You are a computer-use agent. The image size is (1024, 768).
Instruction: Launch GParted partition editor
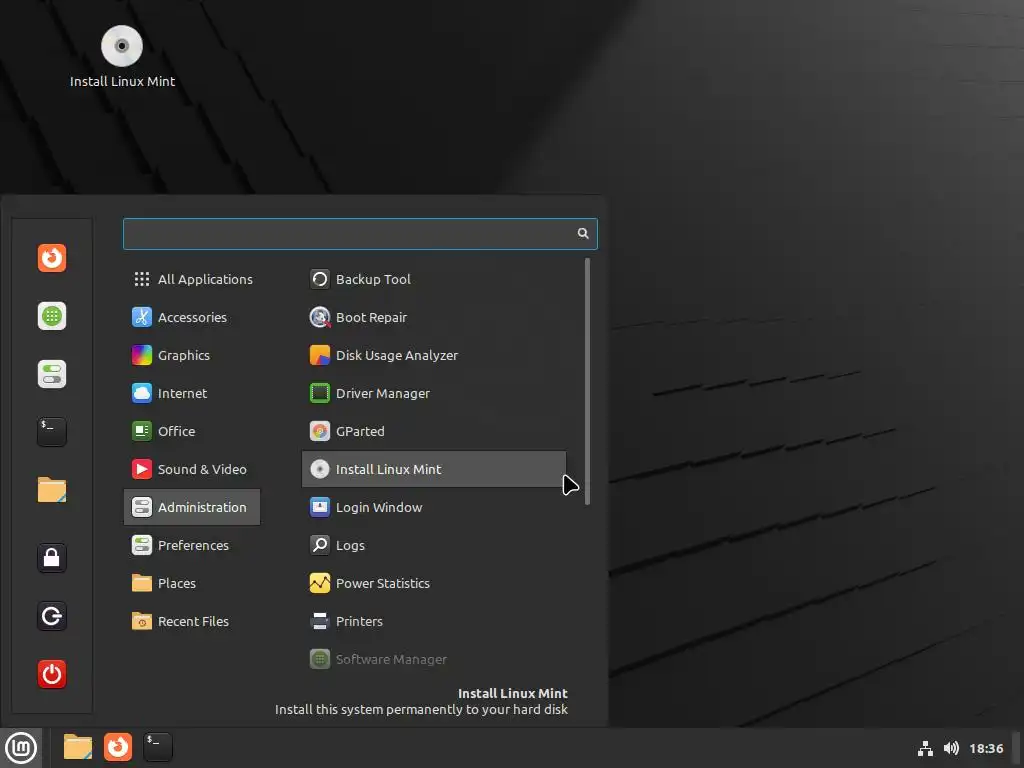point(434,431)
